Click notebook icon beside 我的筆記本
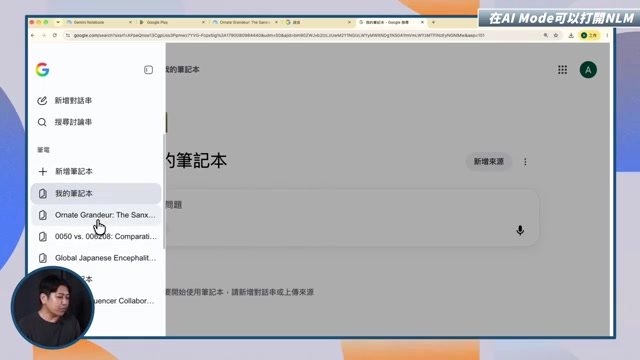Viewport: 640px width, 360px height. [x=42, y=193]
